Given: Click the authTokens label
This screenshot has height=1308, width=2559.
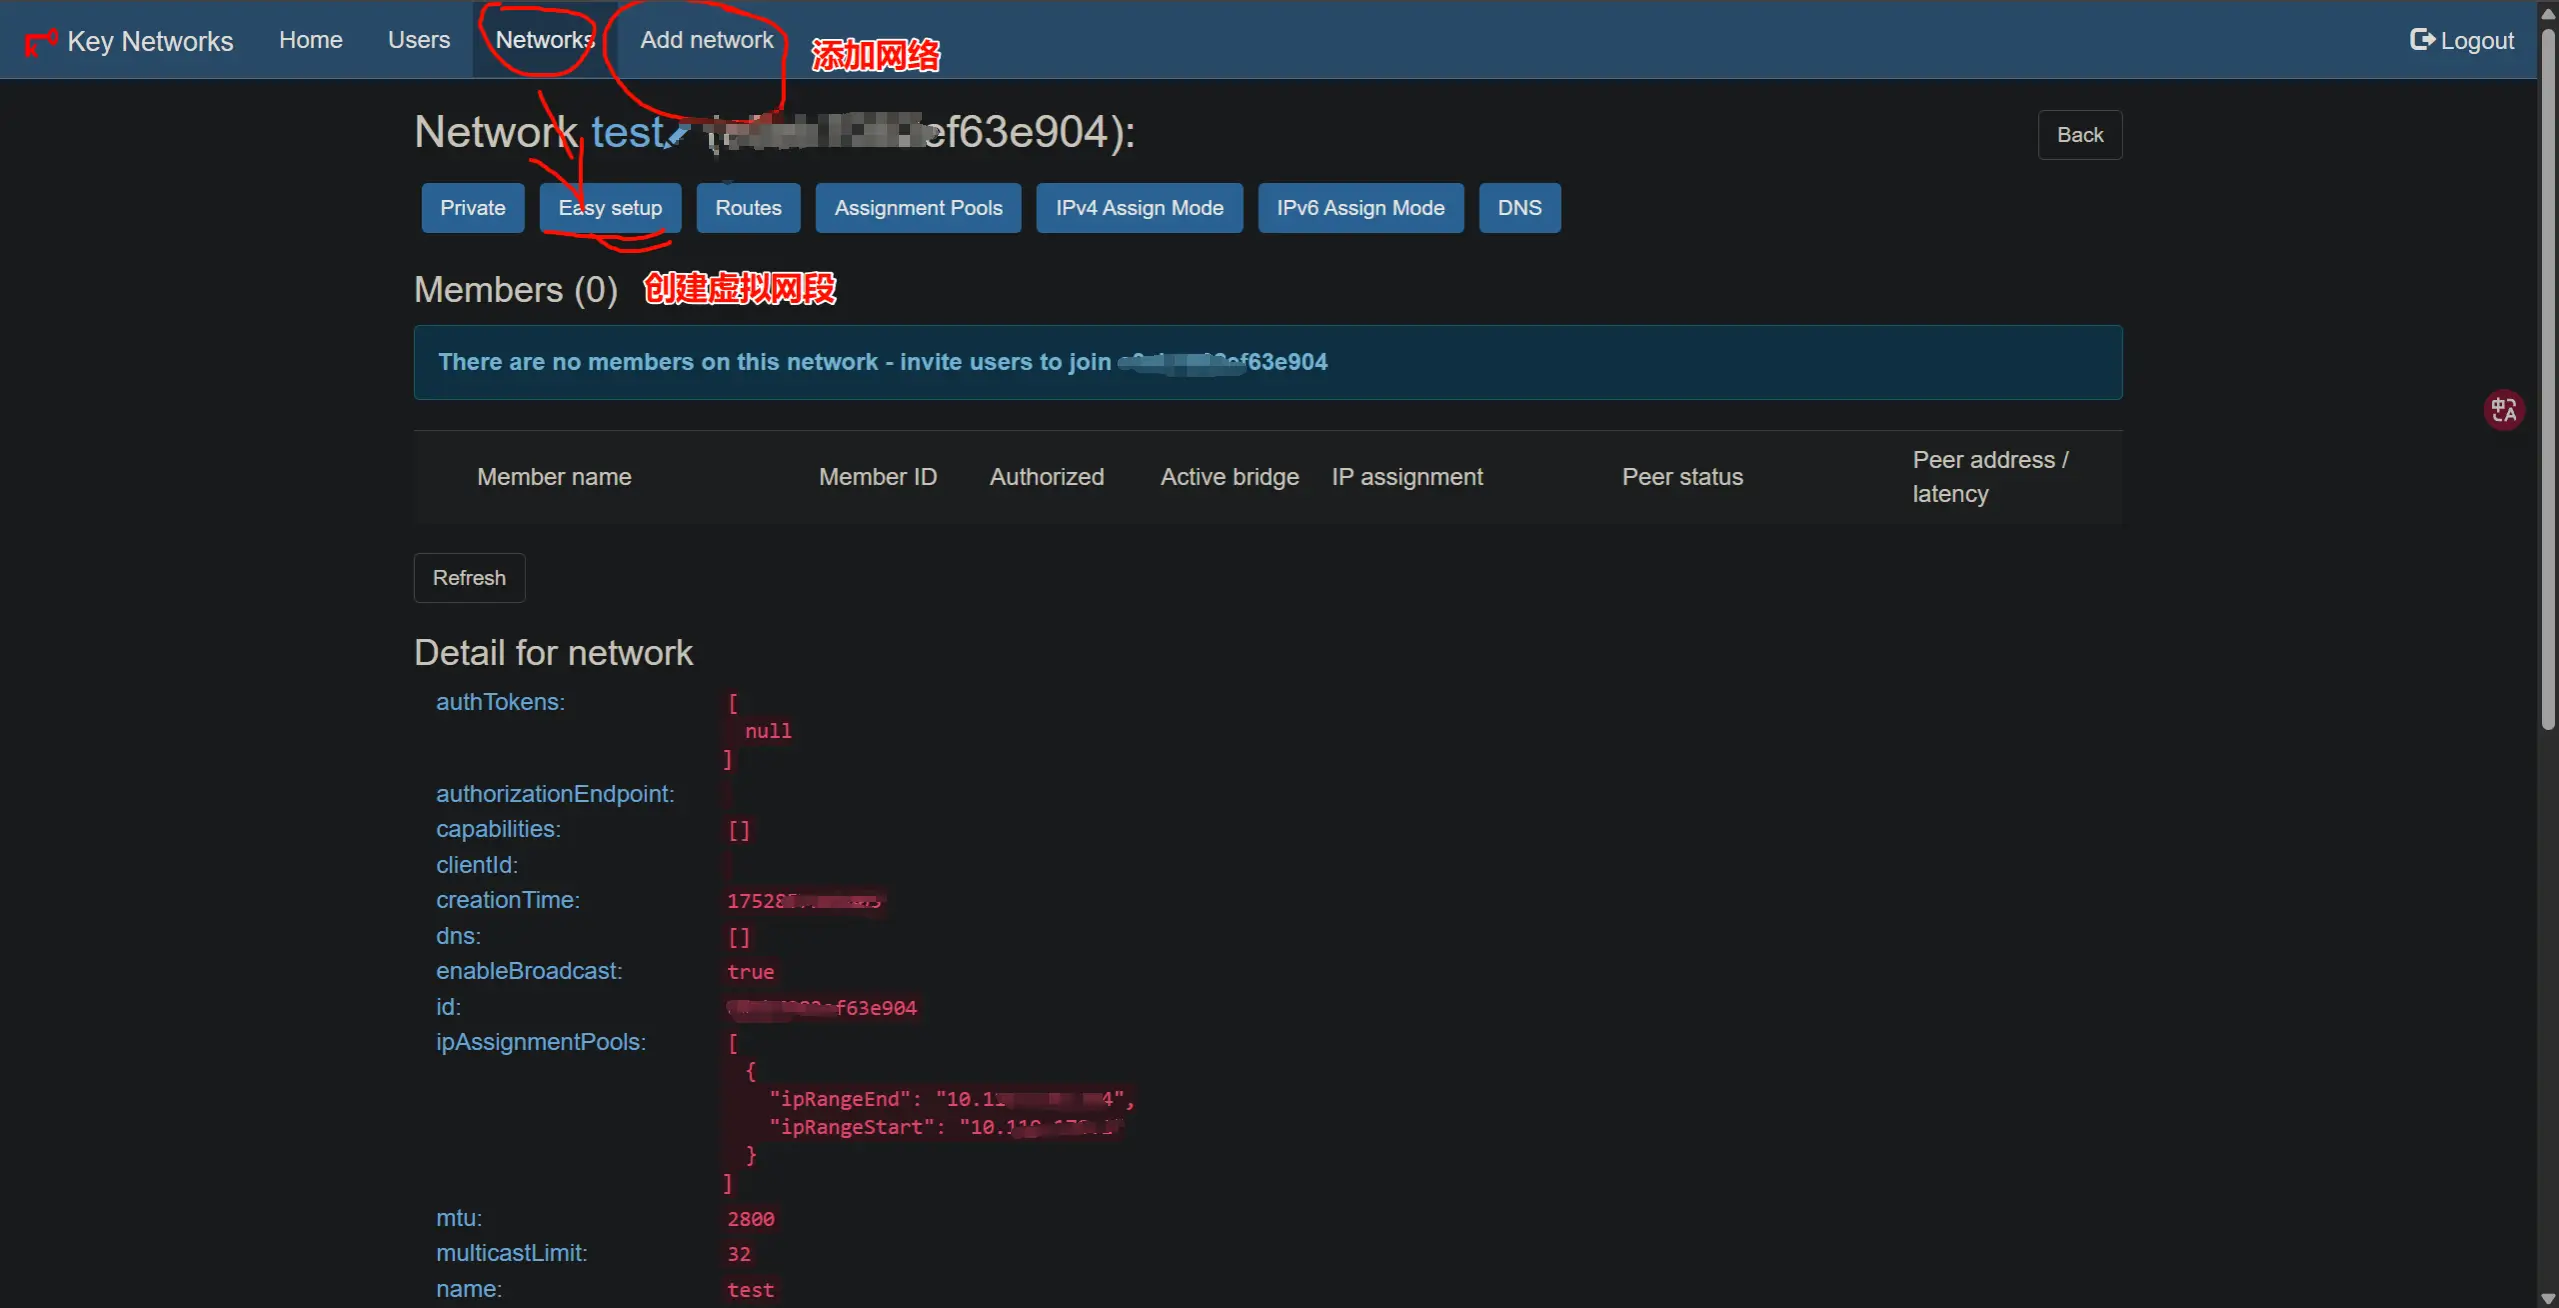Looking at the screenshot, I should 500,702.
